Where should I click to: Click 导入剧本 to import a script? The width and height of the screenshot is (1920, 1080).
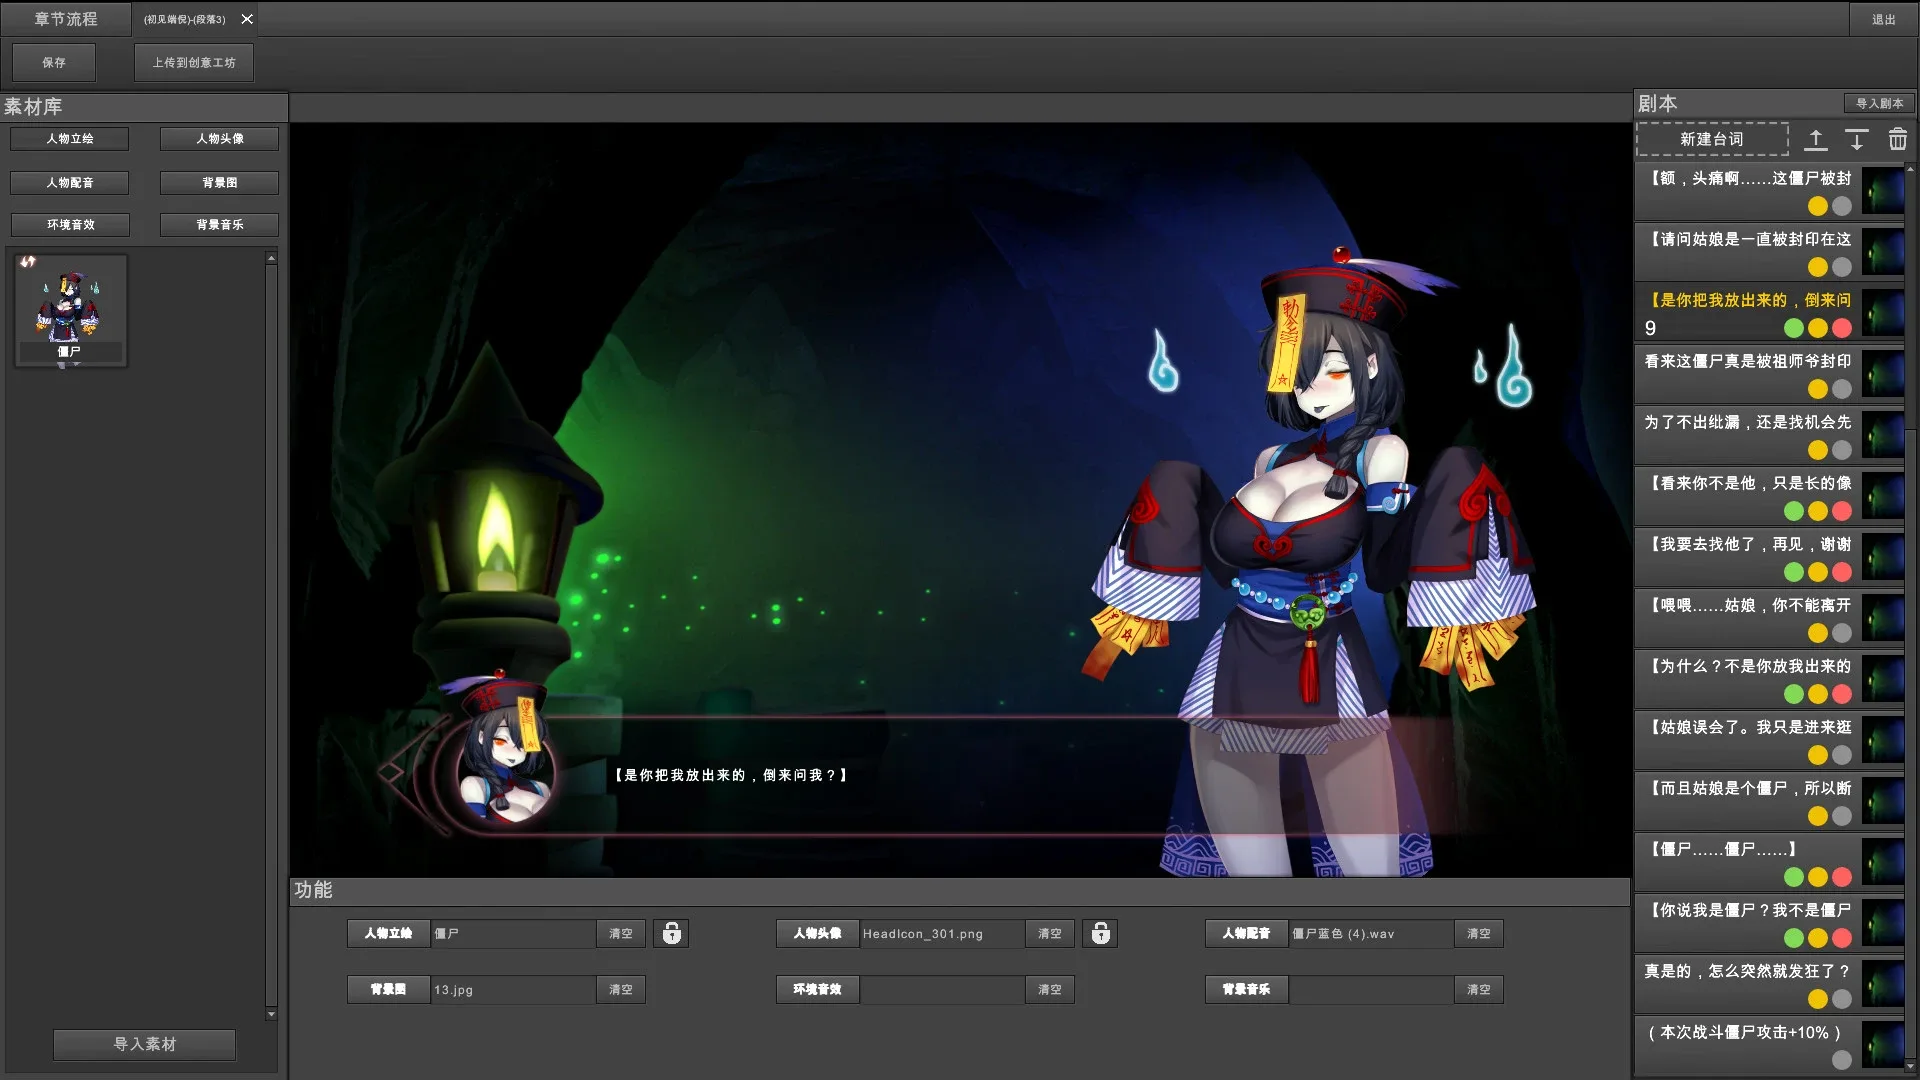point(1876,103)
